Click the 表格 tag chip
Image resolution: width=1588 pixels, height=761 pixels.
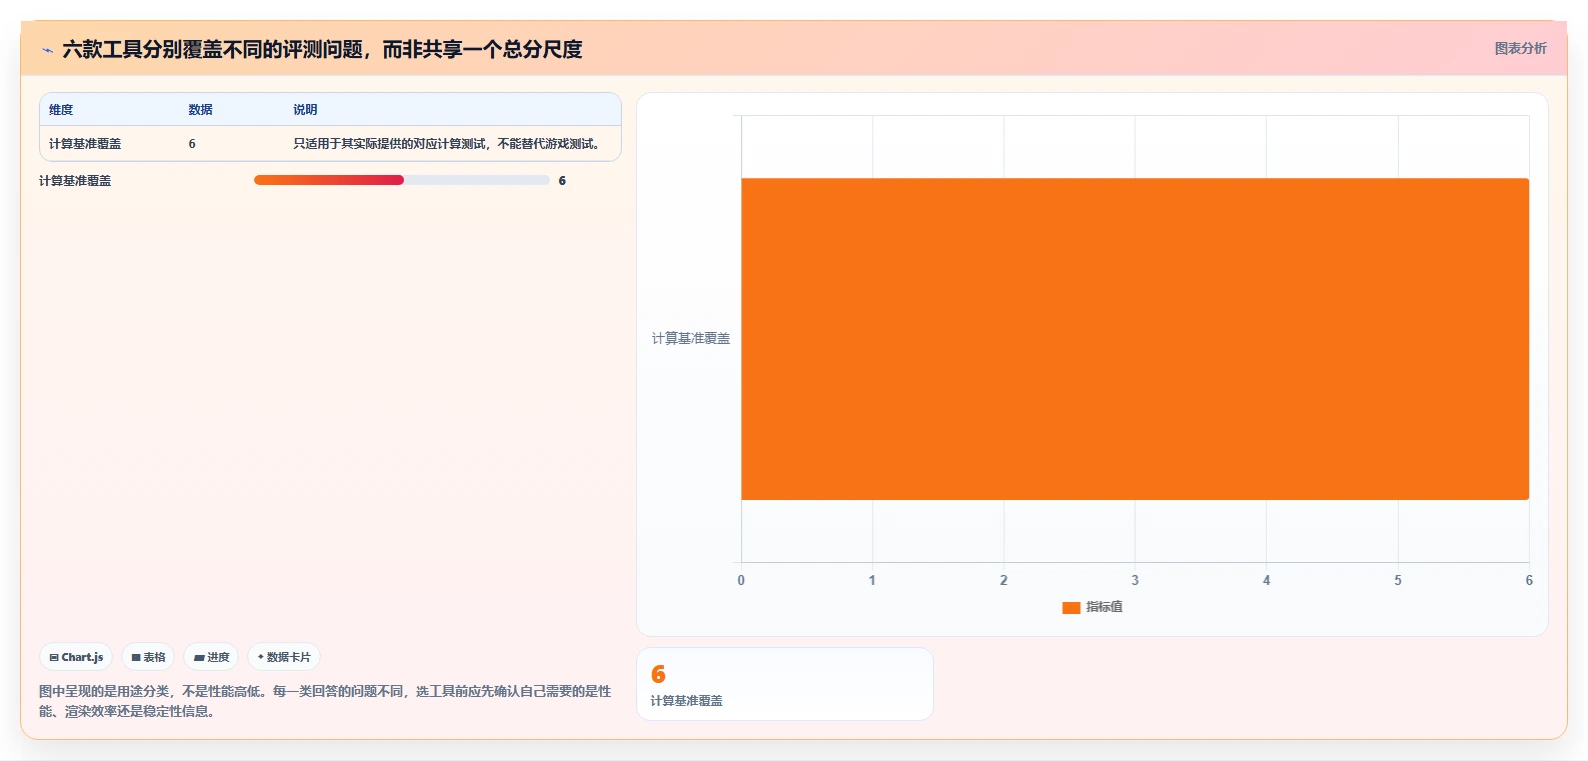point(148,657)
